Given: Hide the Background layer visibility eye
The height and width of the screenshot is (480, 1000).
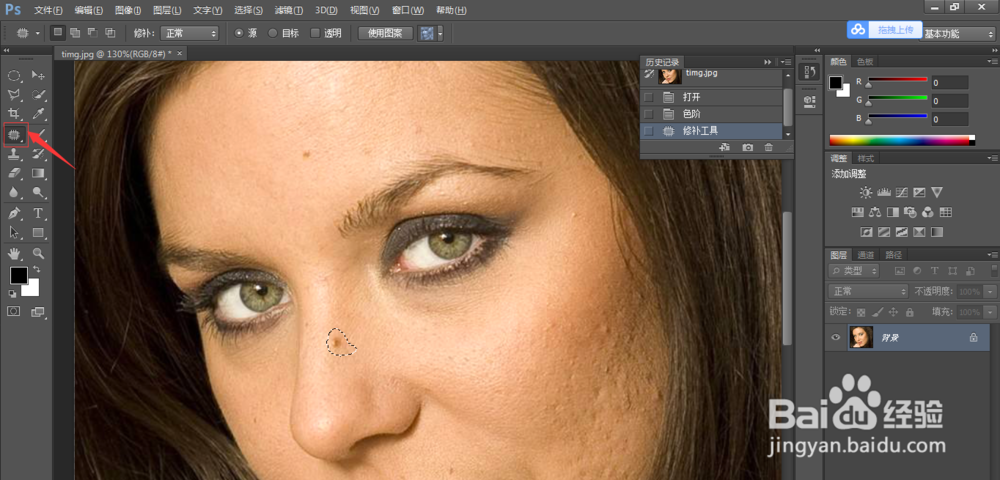Looking at the screenshot, I should 835,337.
